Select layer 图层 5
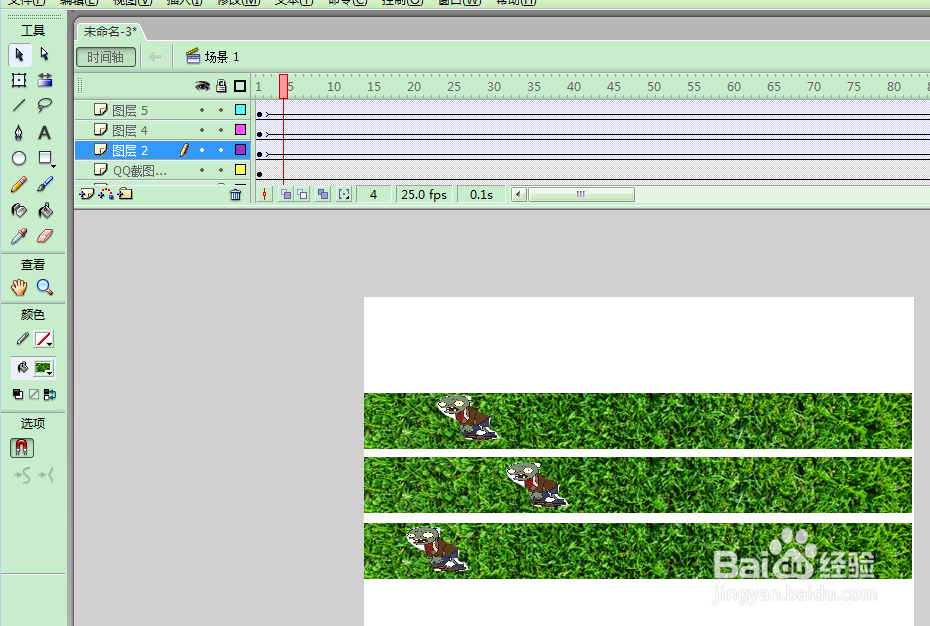Screen dimensions: 930x626 coord(130,110)
